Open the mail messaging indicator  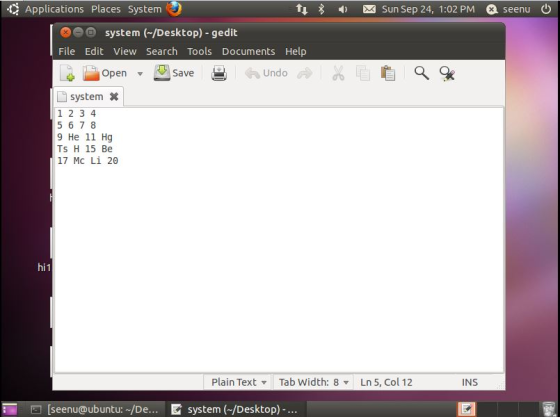[369, 9]
